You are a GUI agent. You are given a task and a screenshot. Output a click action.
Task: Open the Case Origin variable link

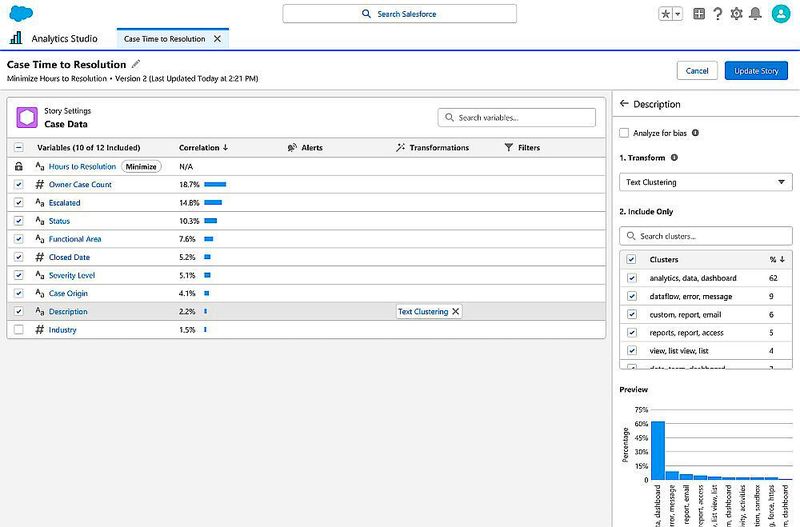click(68, 293)
